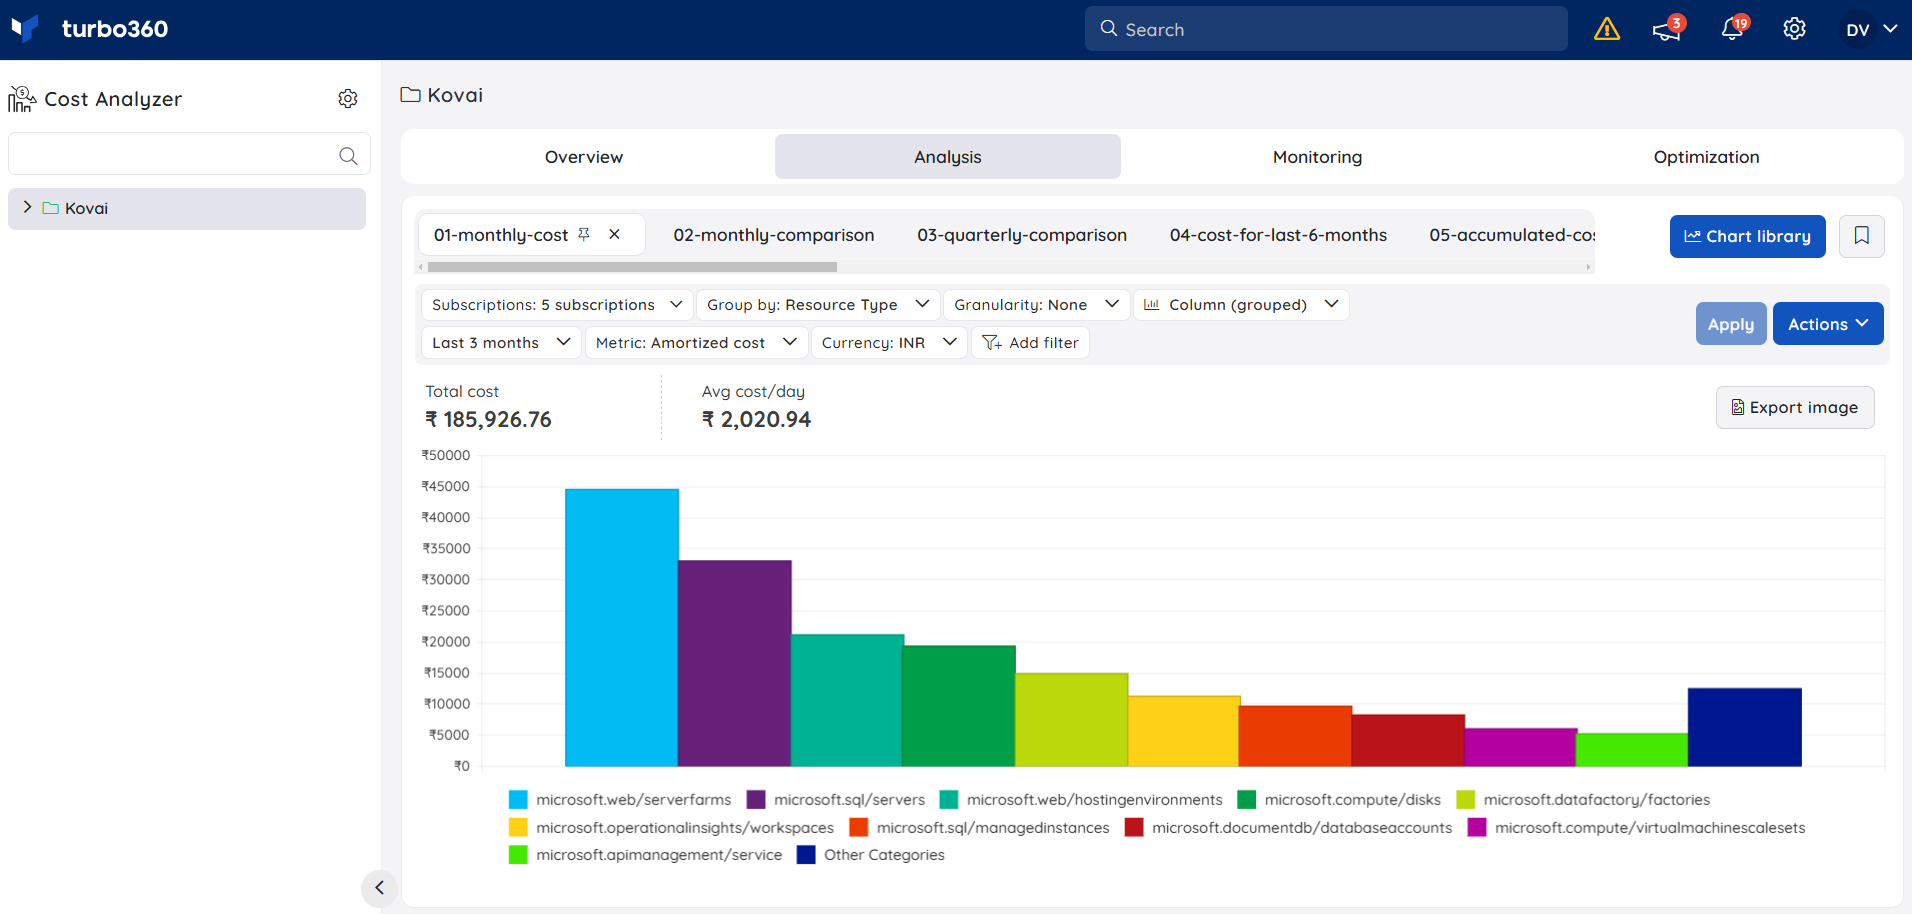Open the Subscriptions: 5 subscriptions dropdown

coord(557,305)
